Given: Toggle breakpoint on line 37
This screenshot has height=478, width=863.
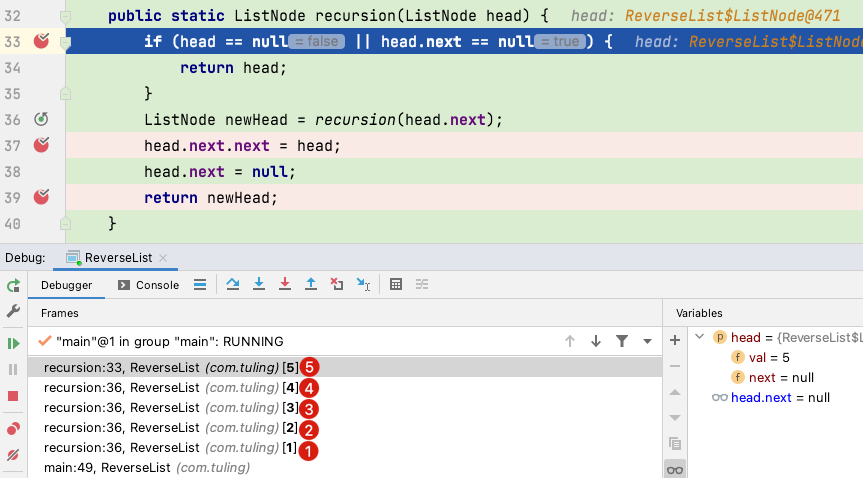Looking at the screenshot, I should point(41,145).
